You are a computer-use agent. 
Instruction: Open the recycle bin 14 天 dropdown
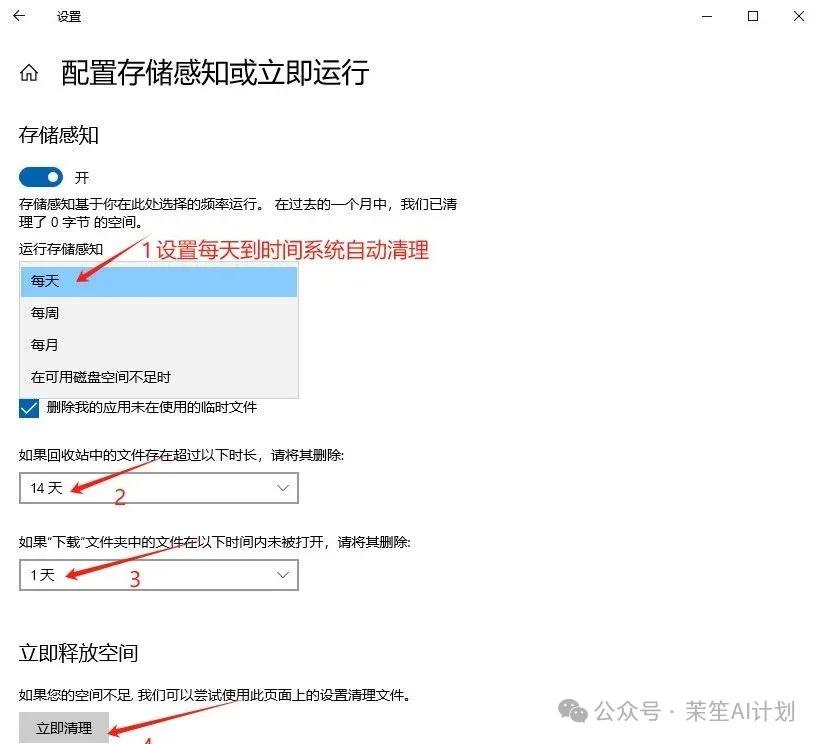159,488
